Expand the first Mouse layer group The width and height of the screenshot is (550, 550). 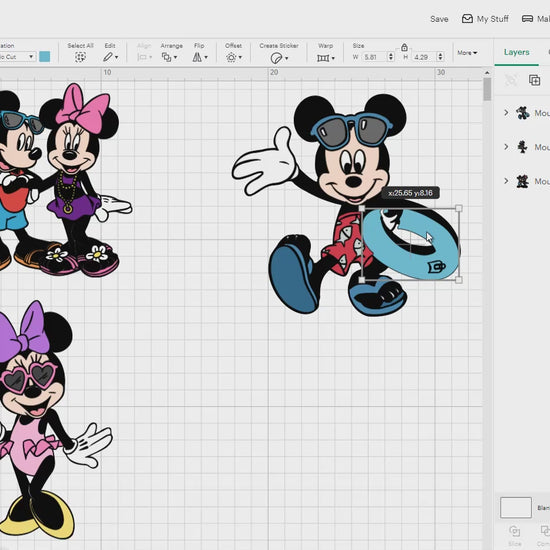pos(506,113)
